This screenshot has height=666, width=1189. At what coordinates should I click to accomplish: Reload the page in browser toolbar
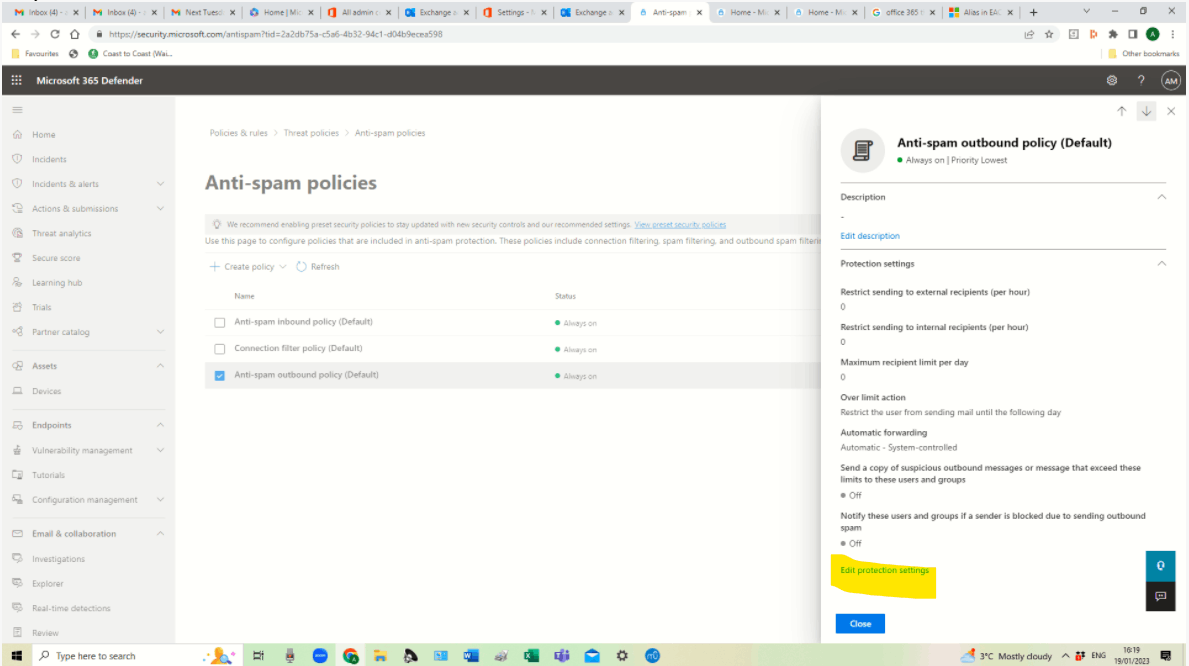[x=55, y=34]
